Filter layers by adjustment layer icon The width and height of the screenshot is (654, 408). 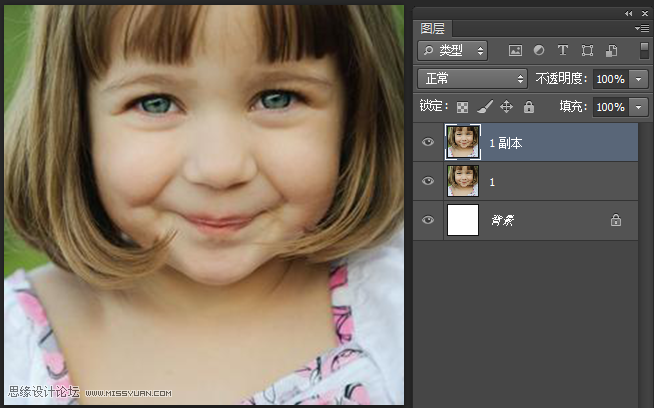point(539,50)
